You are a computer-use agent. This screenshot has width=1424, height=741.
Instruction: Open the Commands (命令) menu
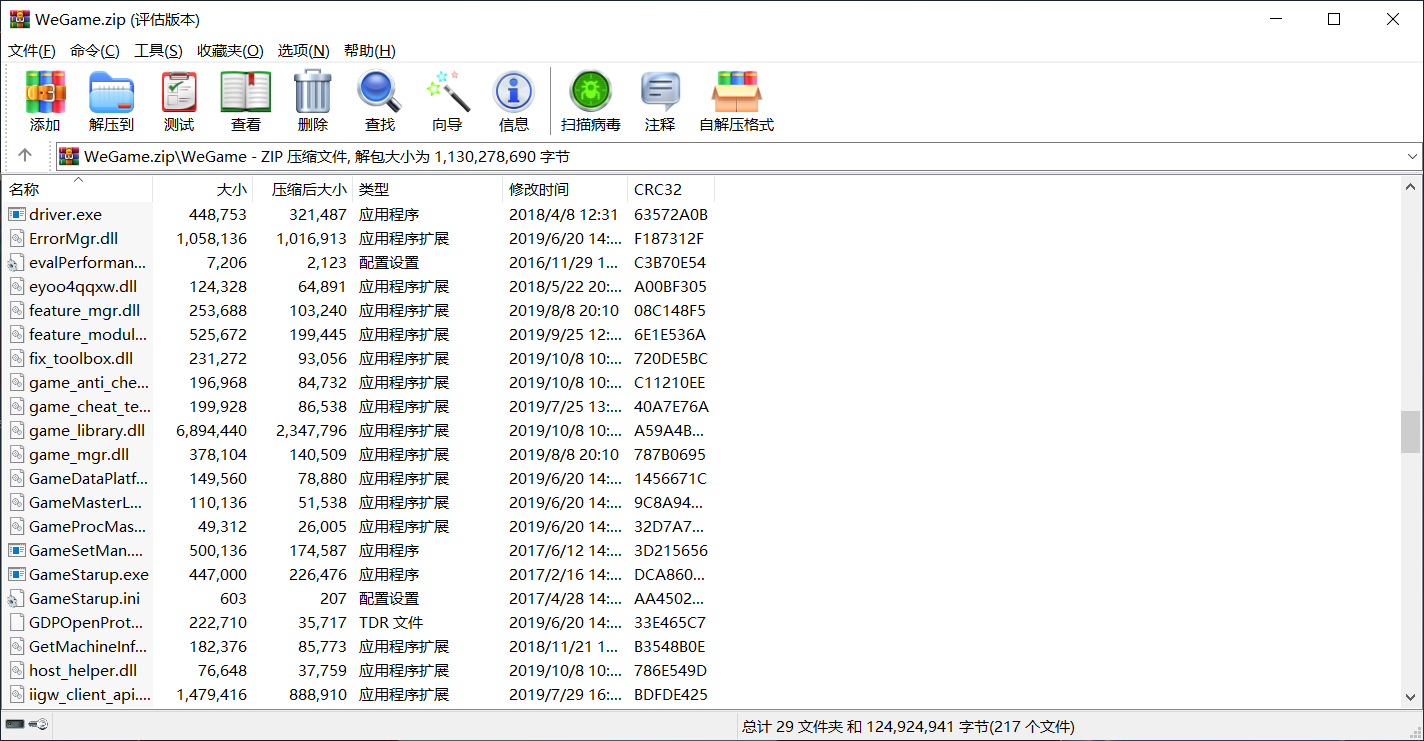(x=95, y=51)
